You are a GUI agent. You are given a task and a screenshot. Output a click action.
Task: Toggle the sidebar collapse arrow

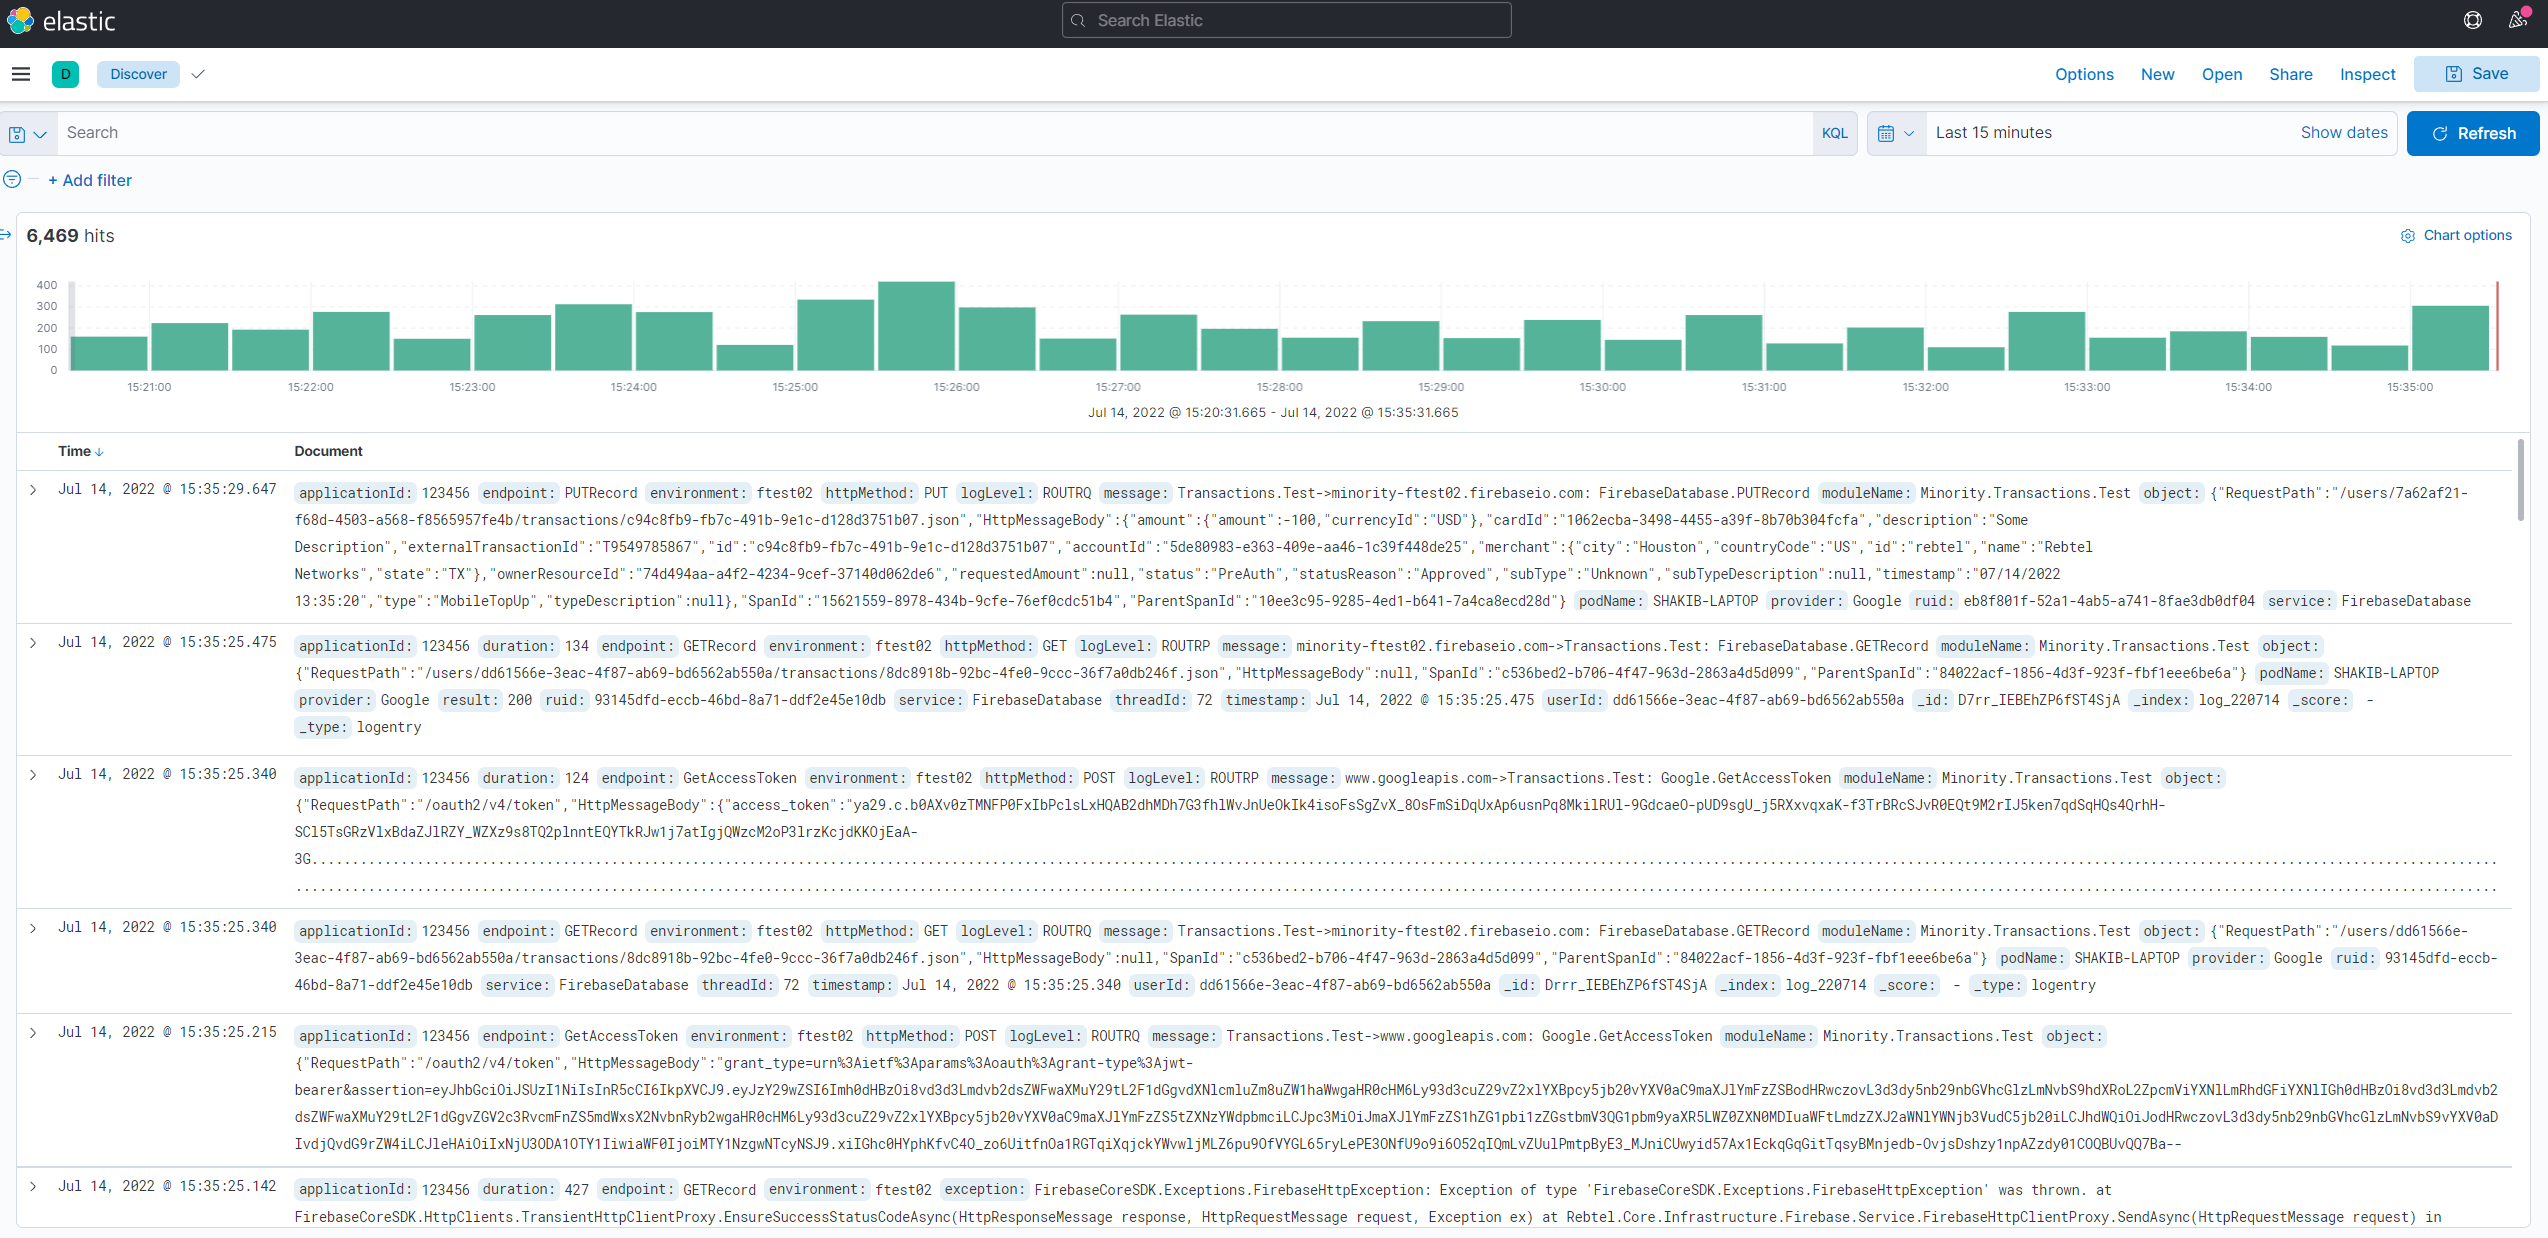[6, 235]
